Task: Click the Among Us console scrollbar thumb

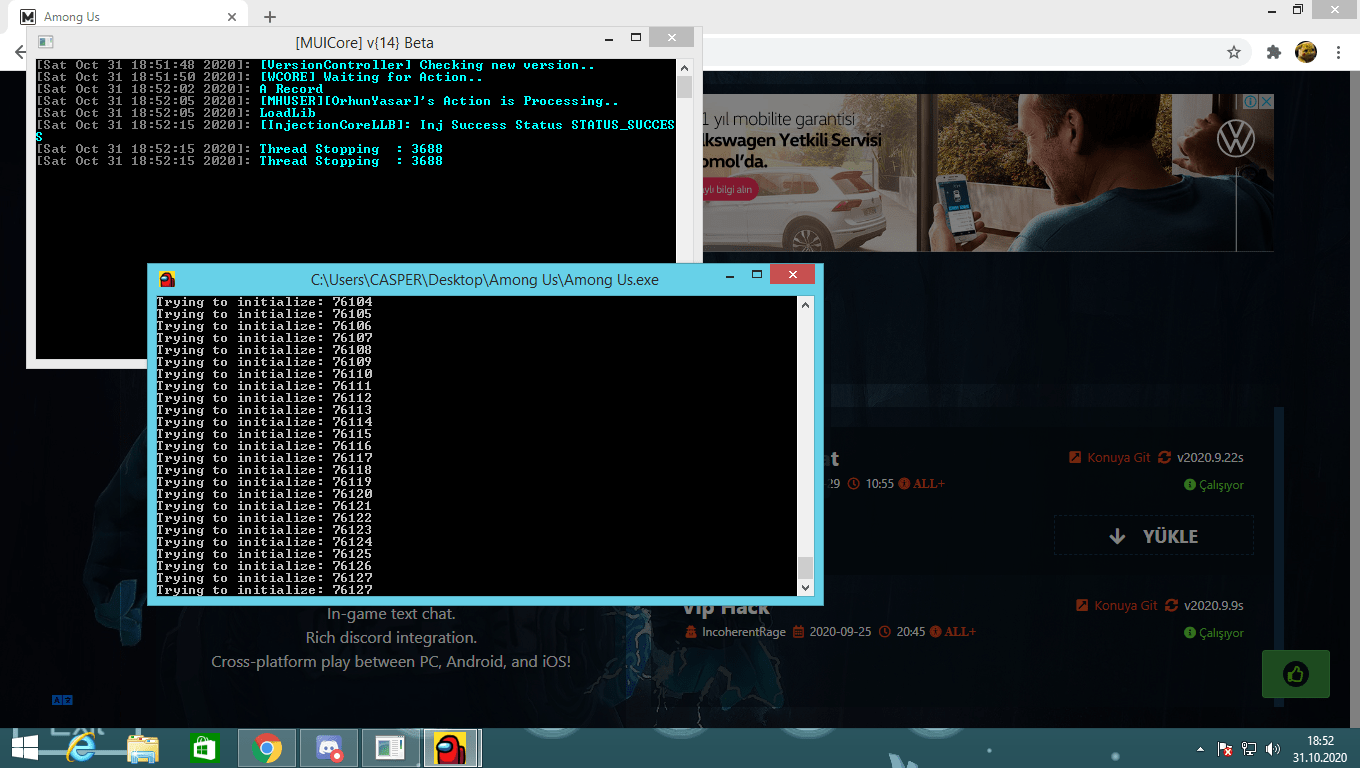Action: [x=806, y=567]
